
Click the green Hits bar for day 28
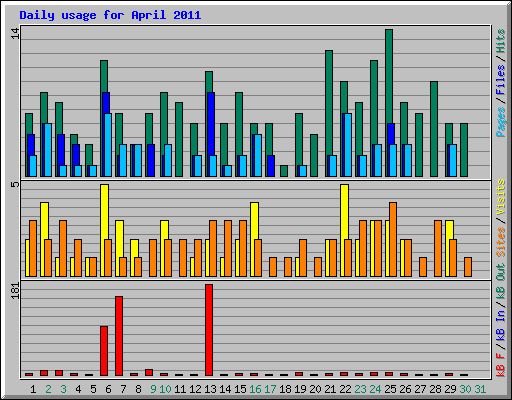pyautogui.click(x=434, y=129)
